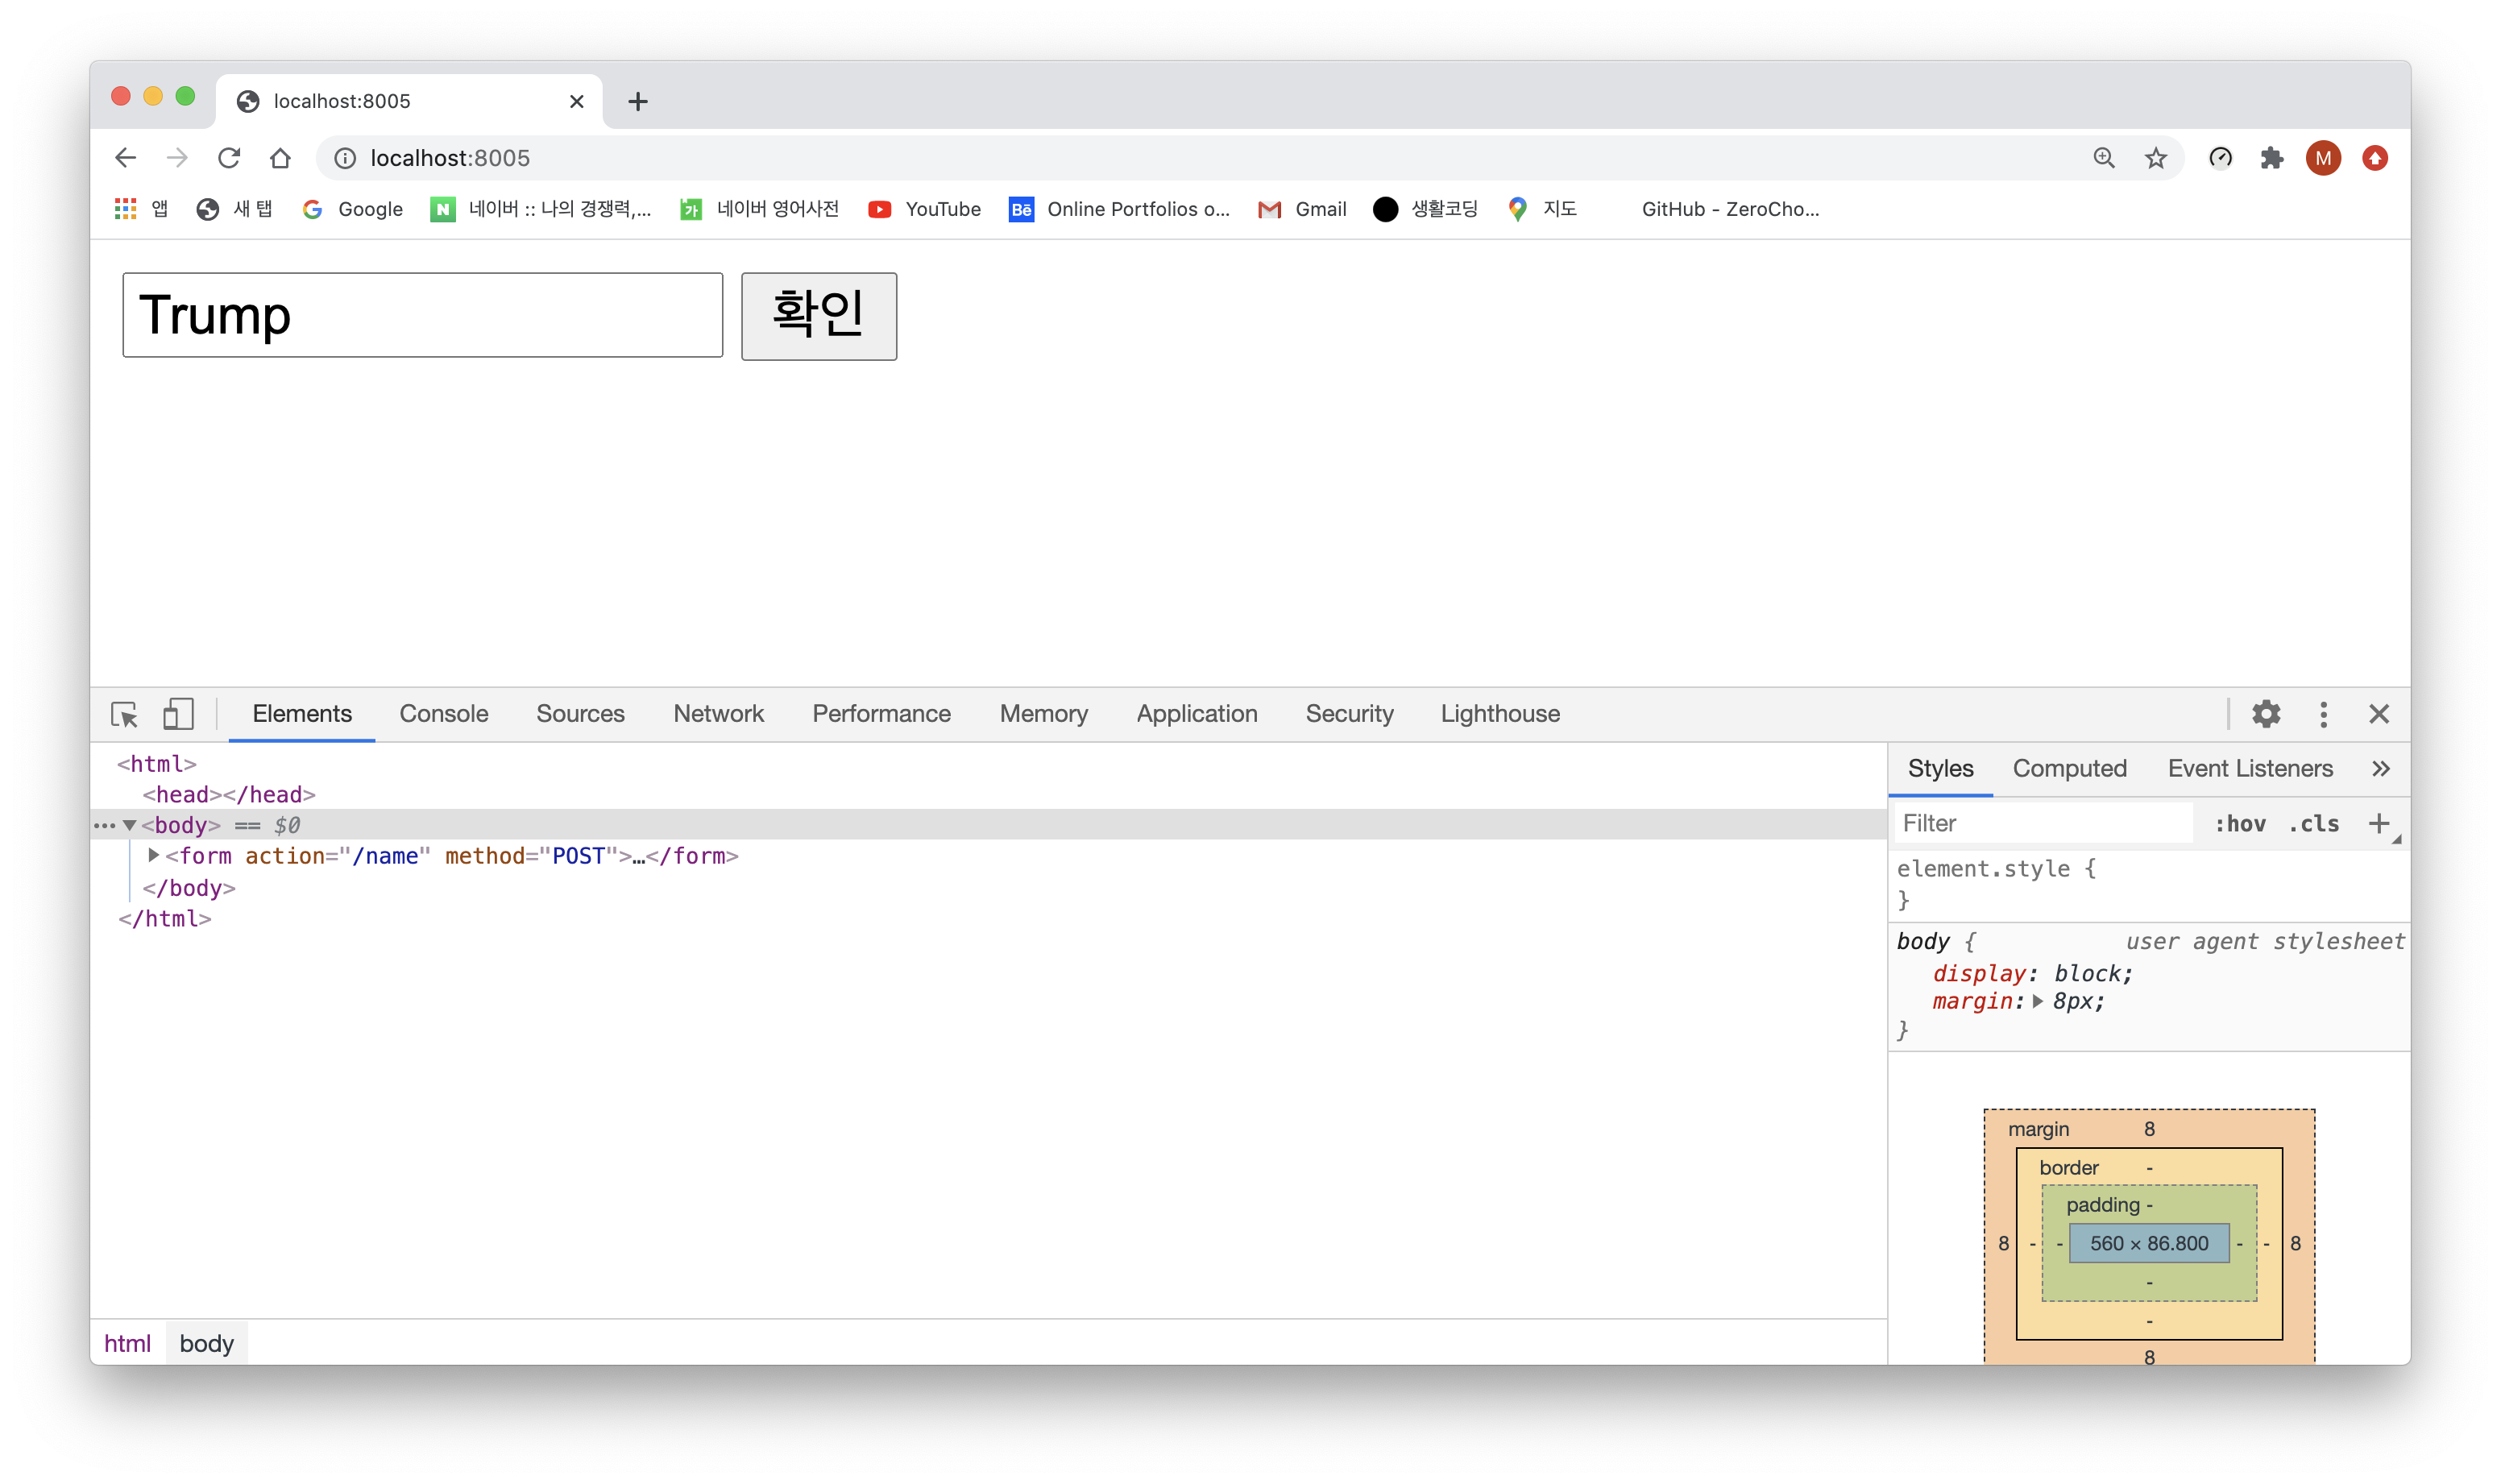Screen dimensions: 2501x1484
Task: Go to browser home icon
Action: coord(280,158)
